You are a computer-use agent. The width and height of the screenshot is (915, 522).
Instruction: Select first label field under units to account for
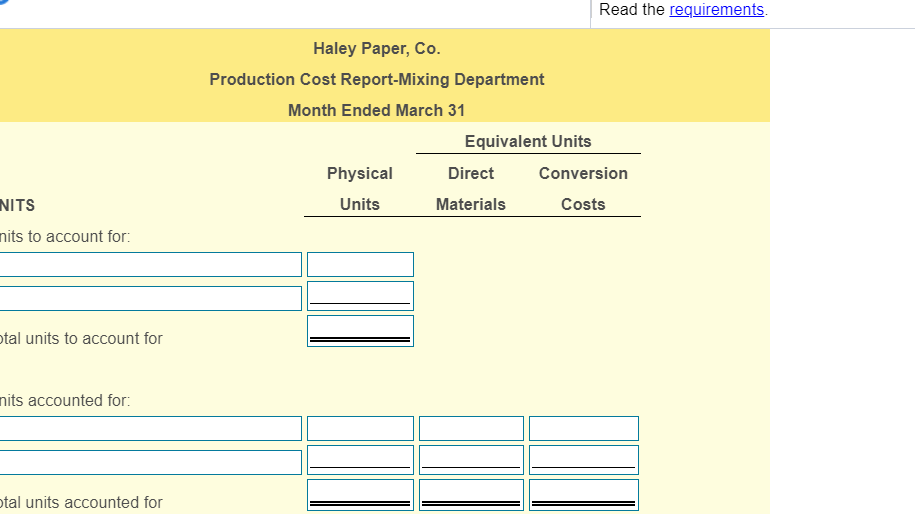(x=151, y=265)
